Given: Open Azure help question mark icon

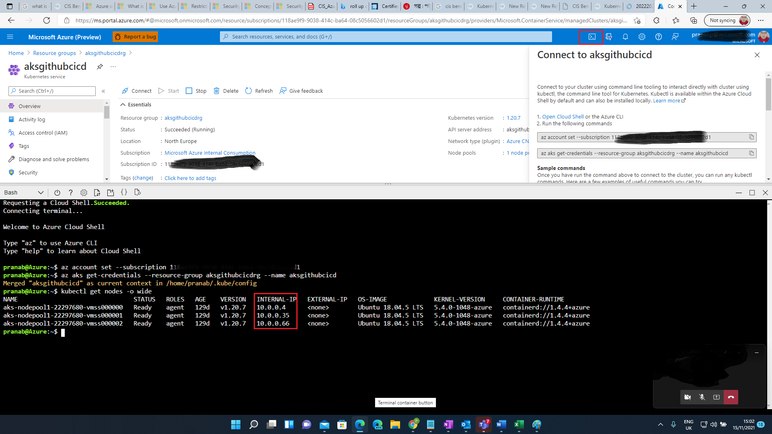Looking at the screenshot, I should [658, 37].
